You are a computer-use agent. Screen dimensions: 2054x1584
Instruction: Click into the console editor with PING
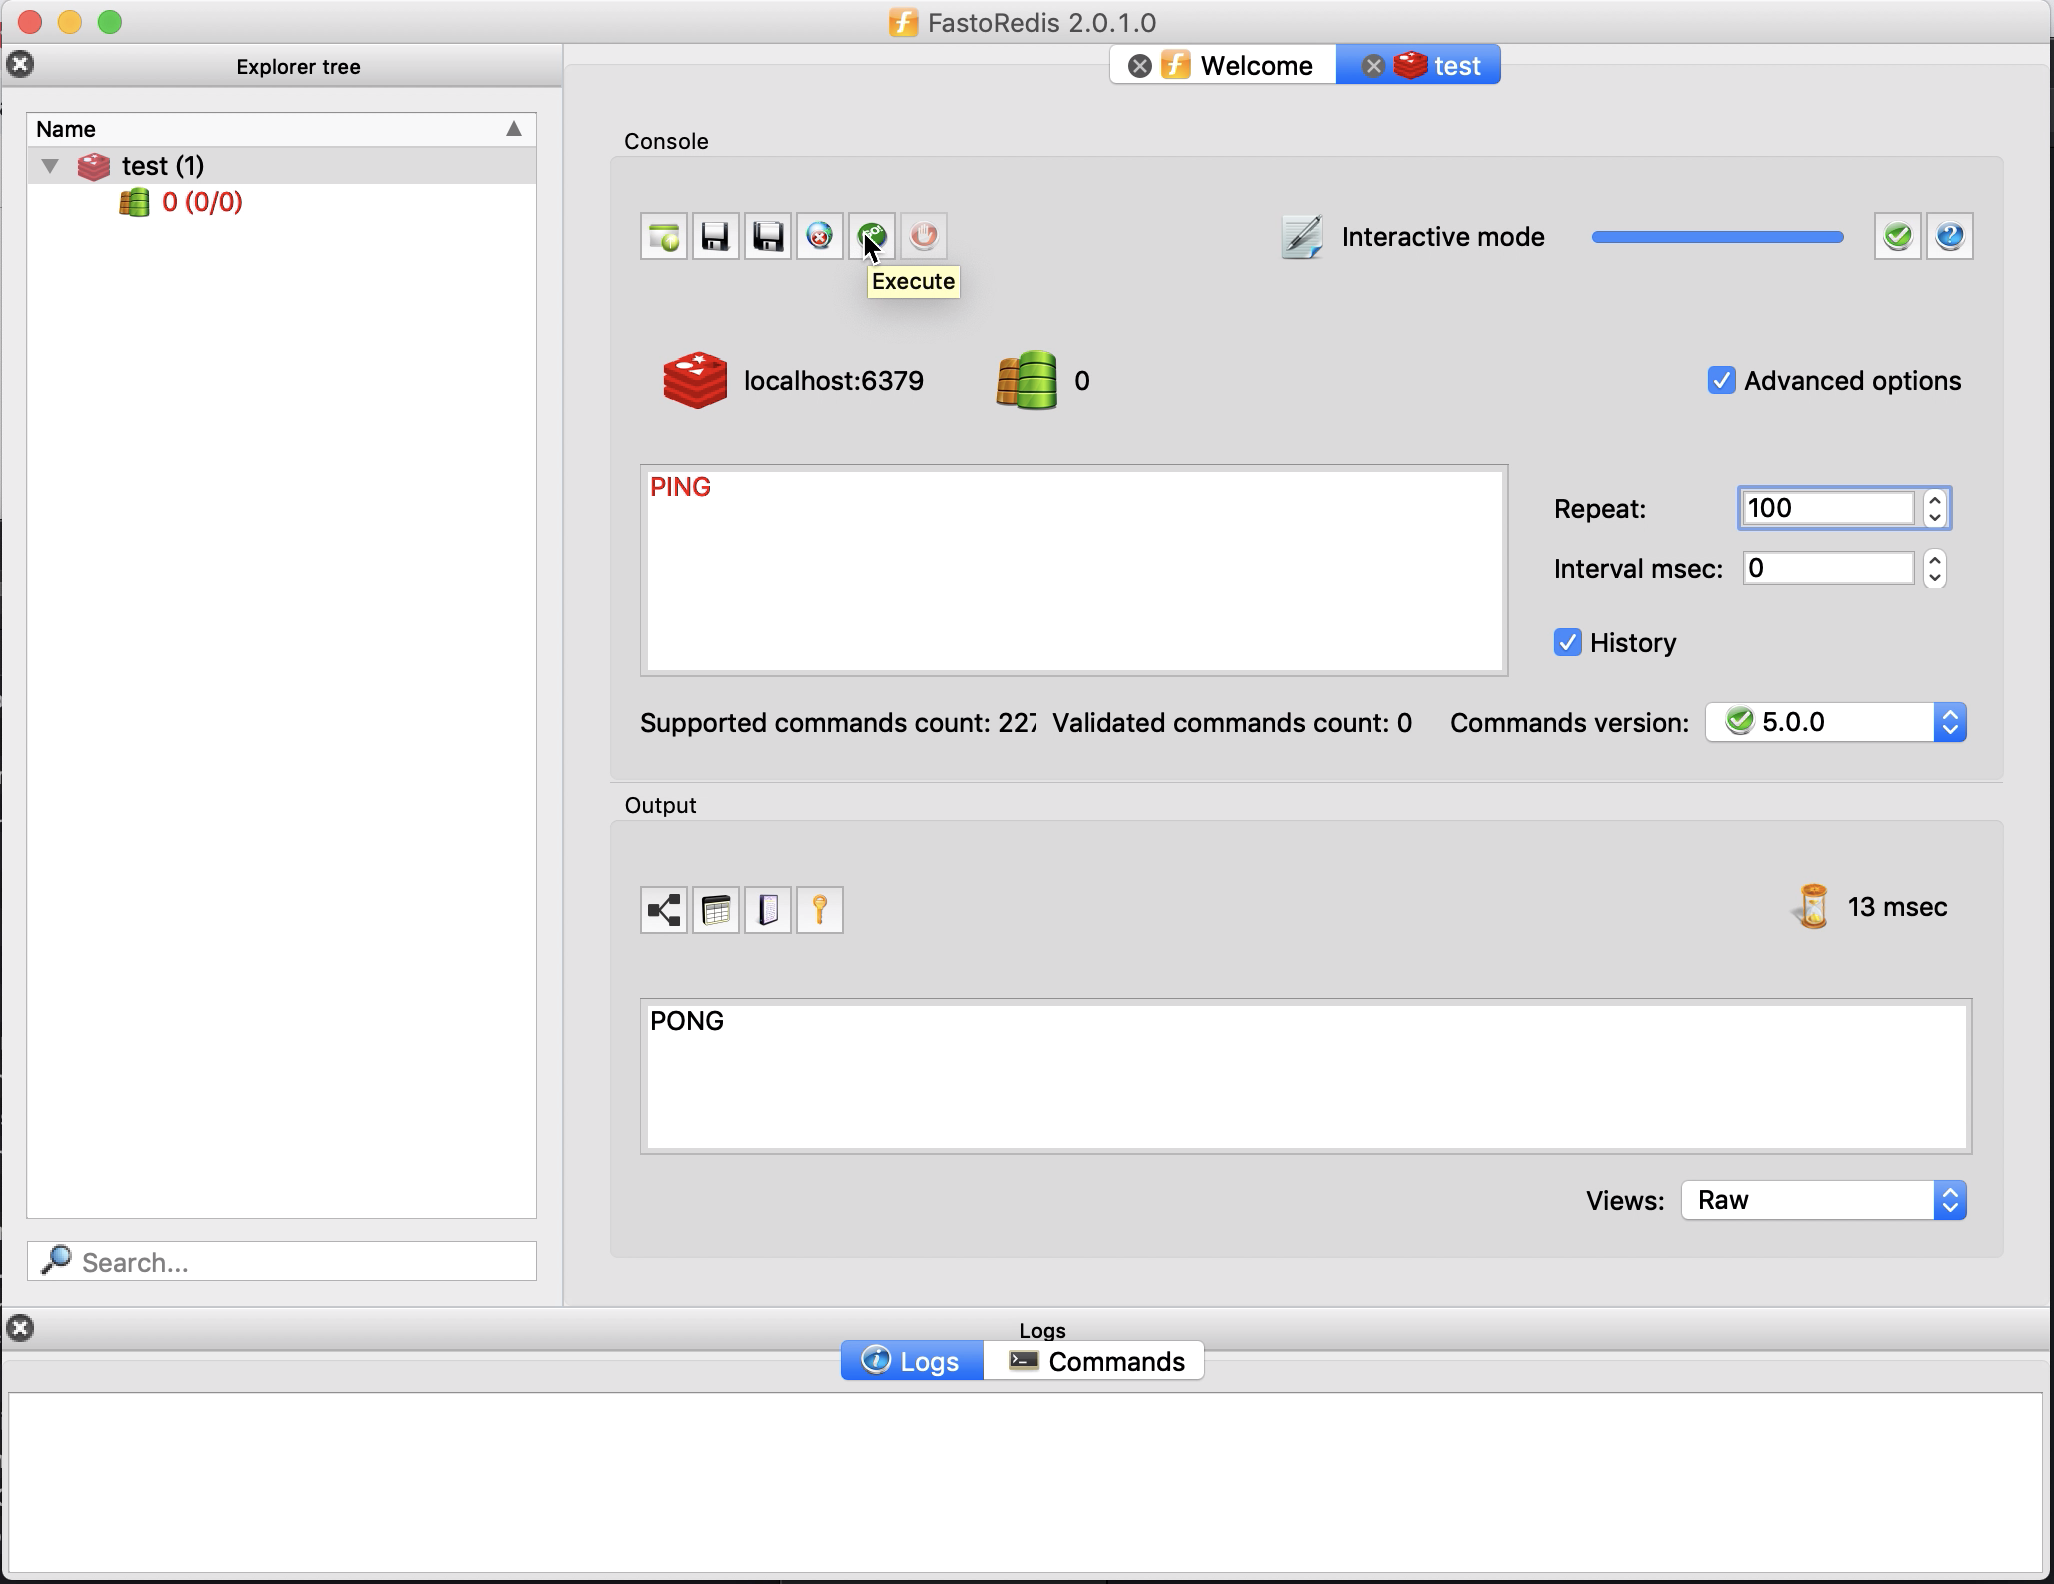pos(1075,570)
